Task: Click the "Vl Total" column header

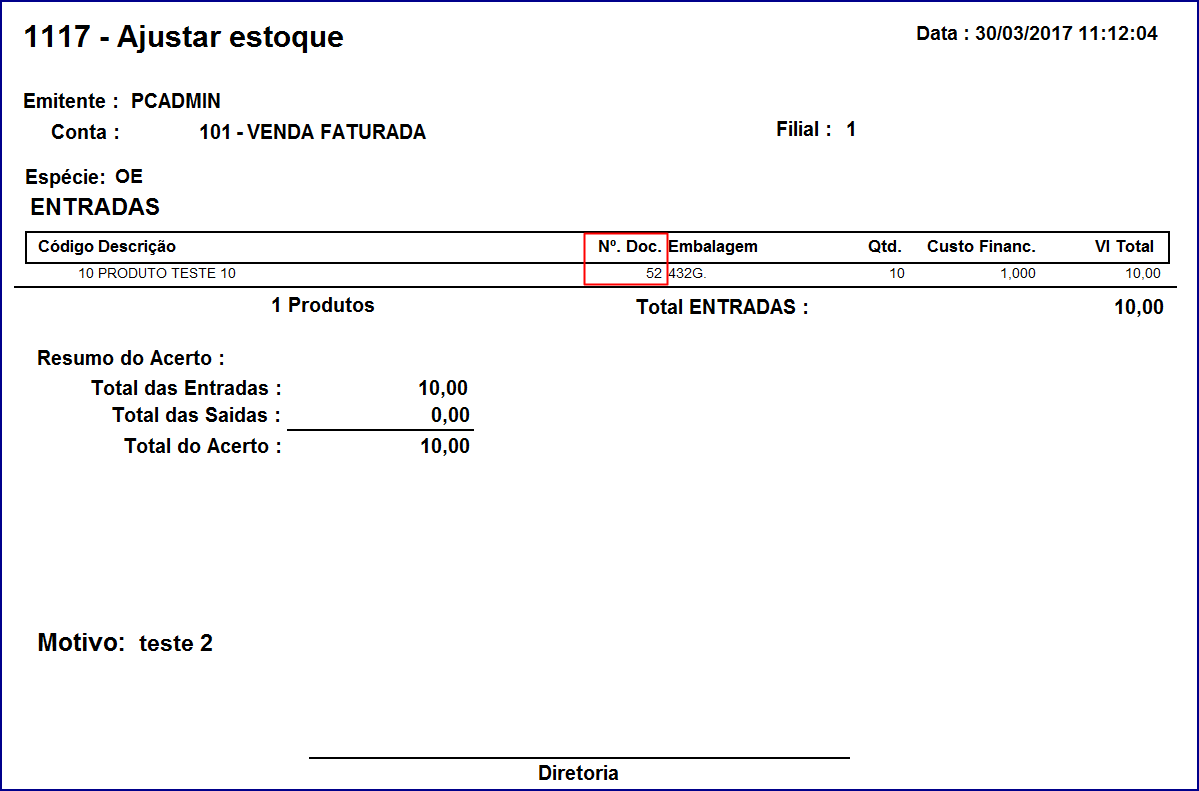Action: 1124,246
